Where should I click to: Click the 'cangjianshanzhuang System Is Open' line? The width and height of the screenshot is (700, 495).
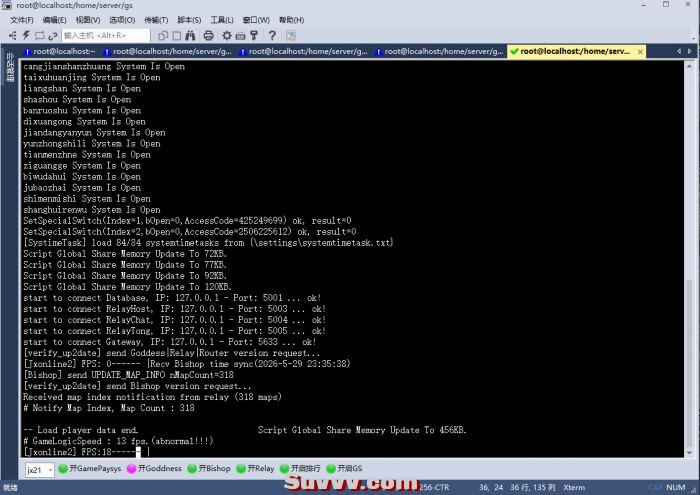click(x=104, y=67)
